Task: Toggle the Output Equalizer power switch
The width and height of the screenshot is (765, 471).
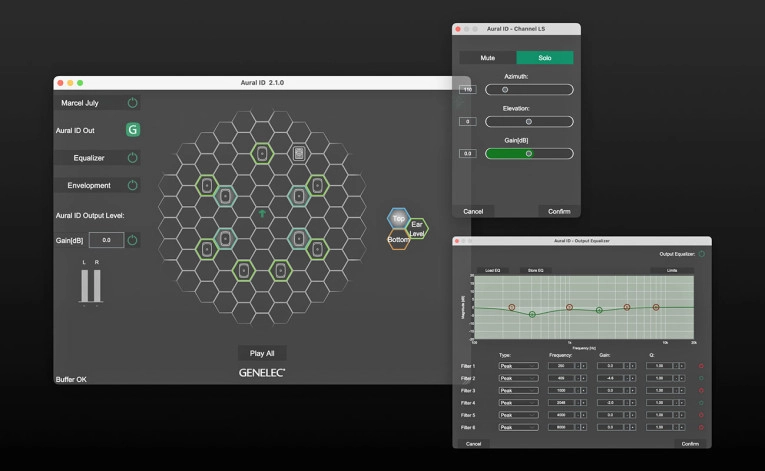Action: tap(702, 254)
